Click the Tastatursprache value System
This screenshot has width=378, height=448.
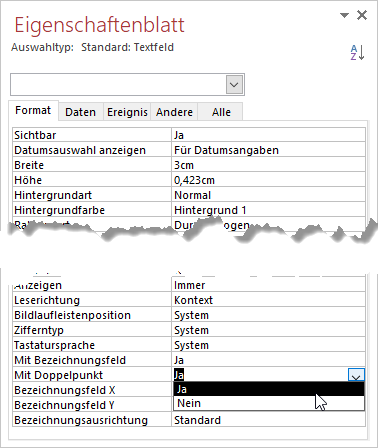pos(268,345)
